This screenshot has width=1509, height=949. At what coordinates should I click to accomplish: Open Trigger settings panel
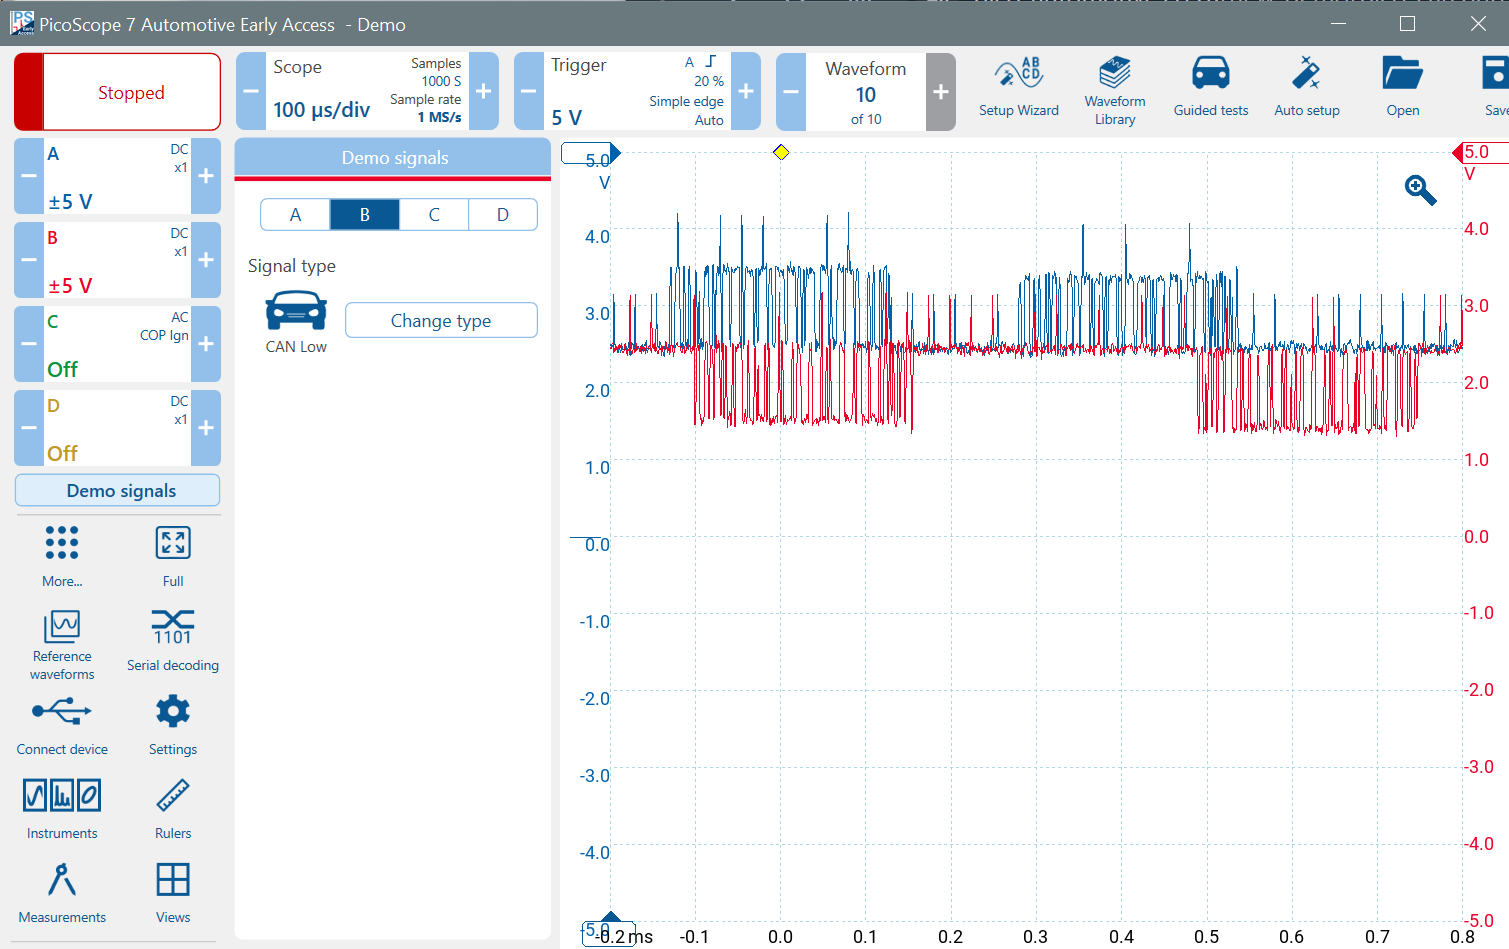(x=637, y=91)
